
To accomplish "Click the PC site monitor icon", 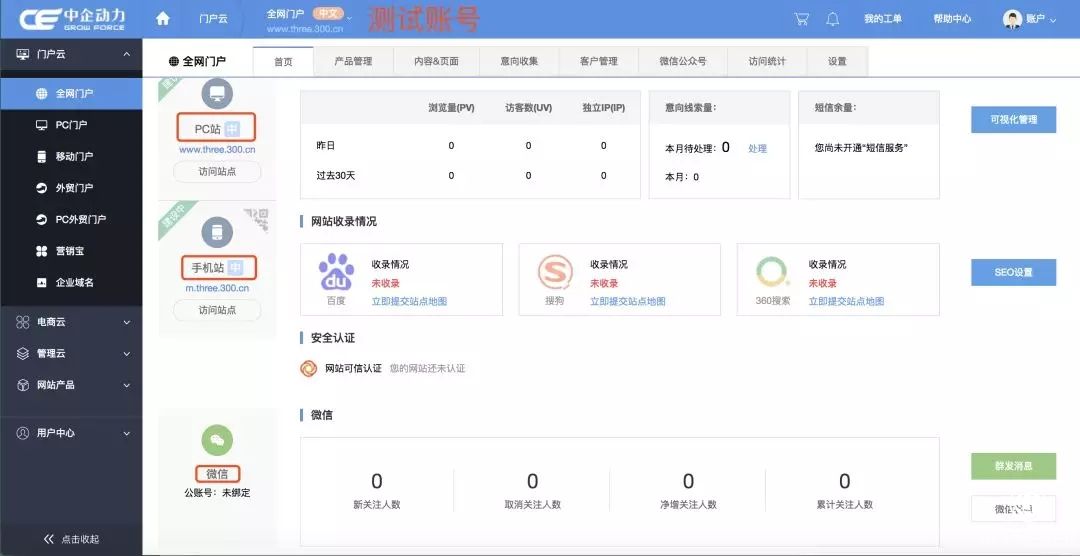I will pyautogui.click(x=217, y=94).
